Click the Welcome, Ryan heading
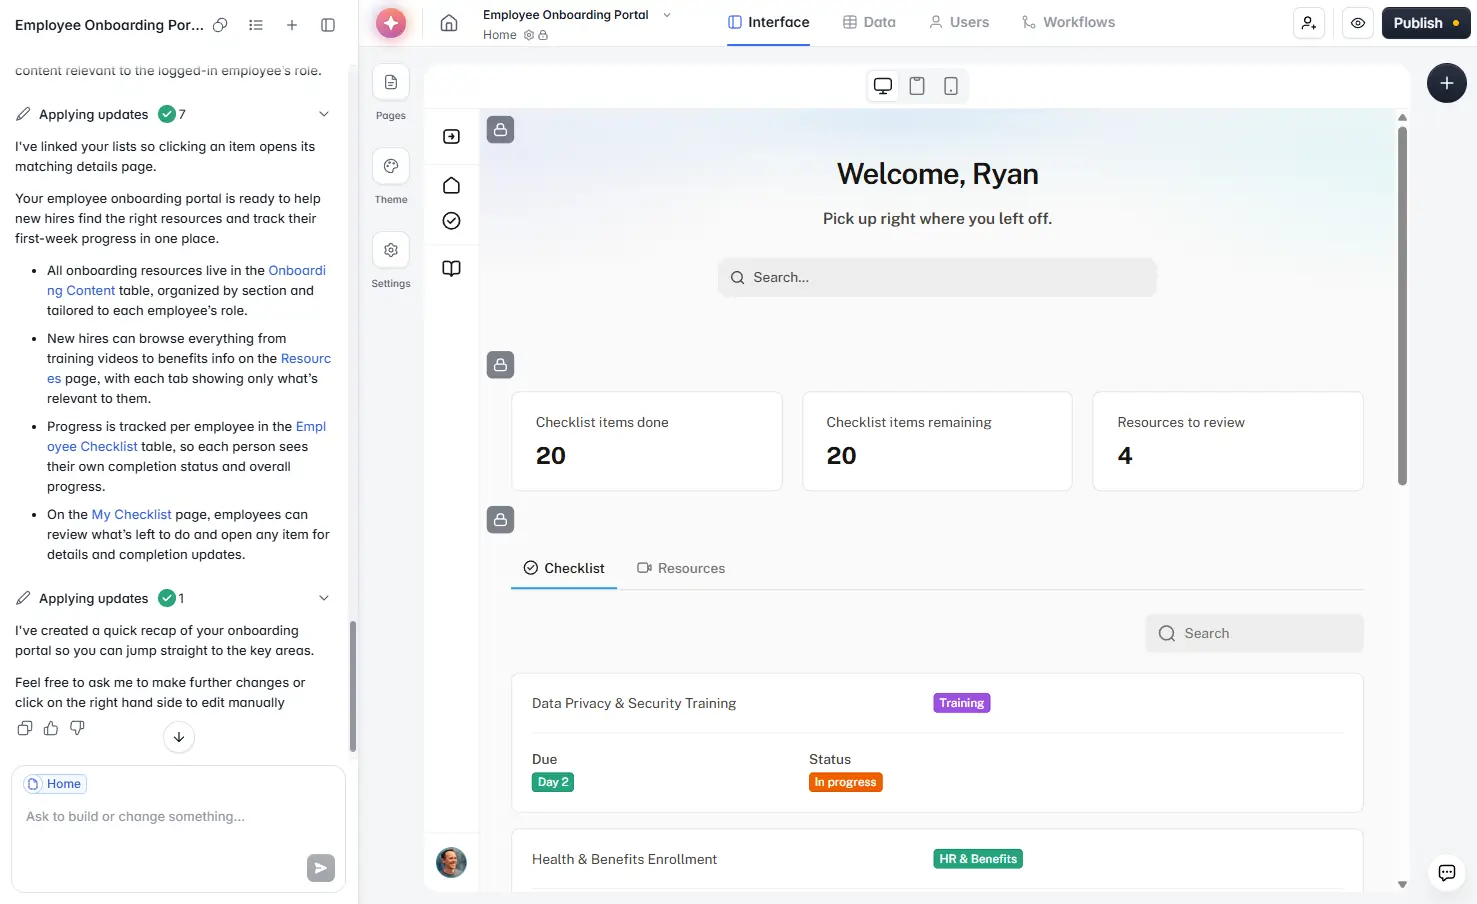The image size is (1477, 904). (937, 174)
